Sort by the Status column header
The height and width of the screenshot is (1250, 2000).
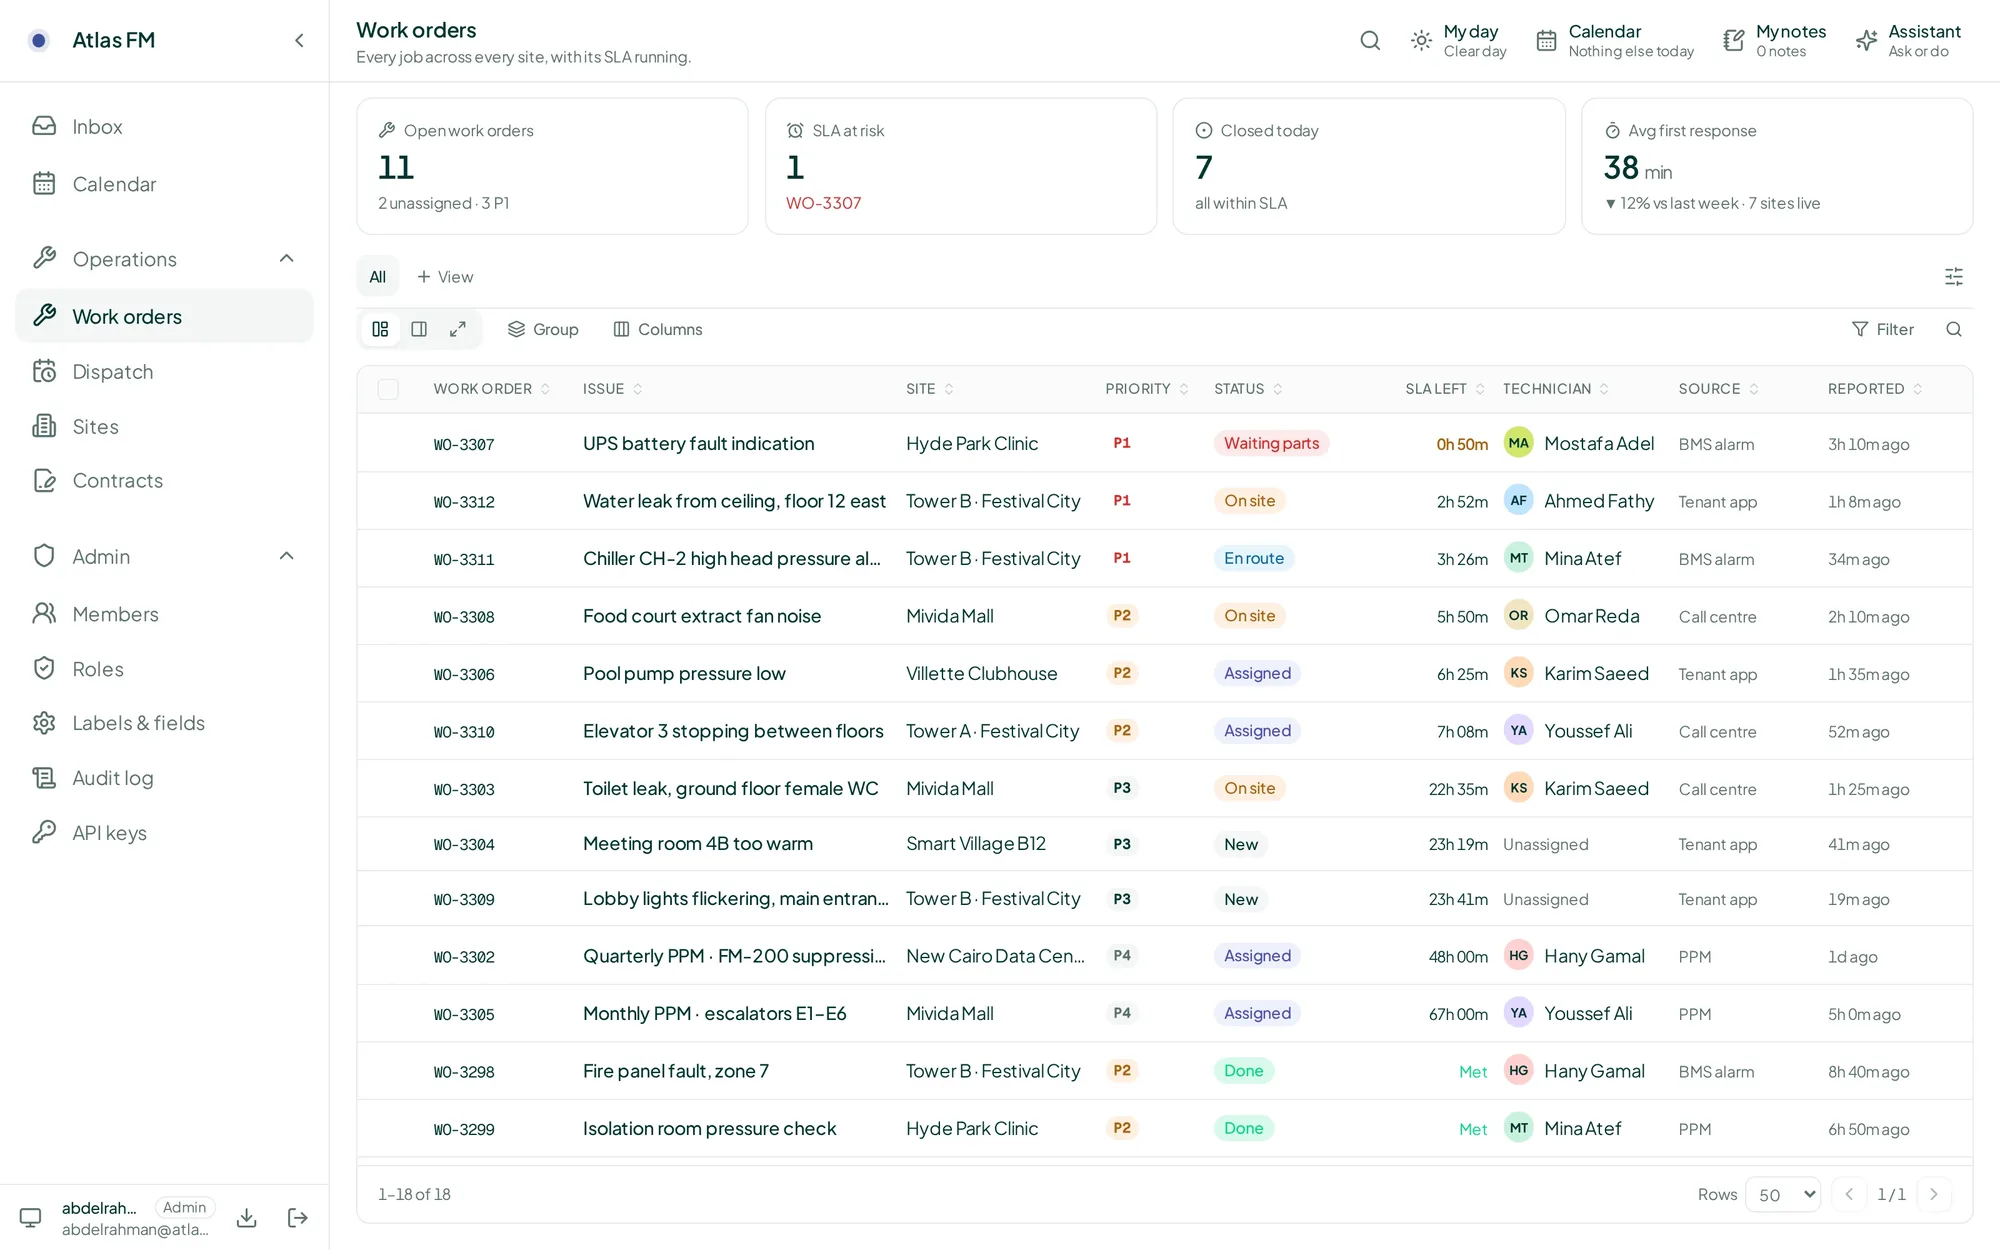[1248, 389]
